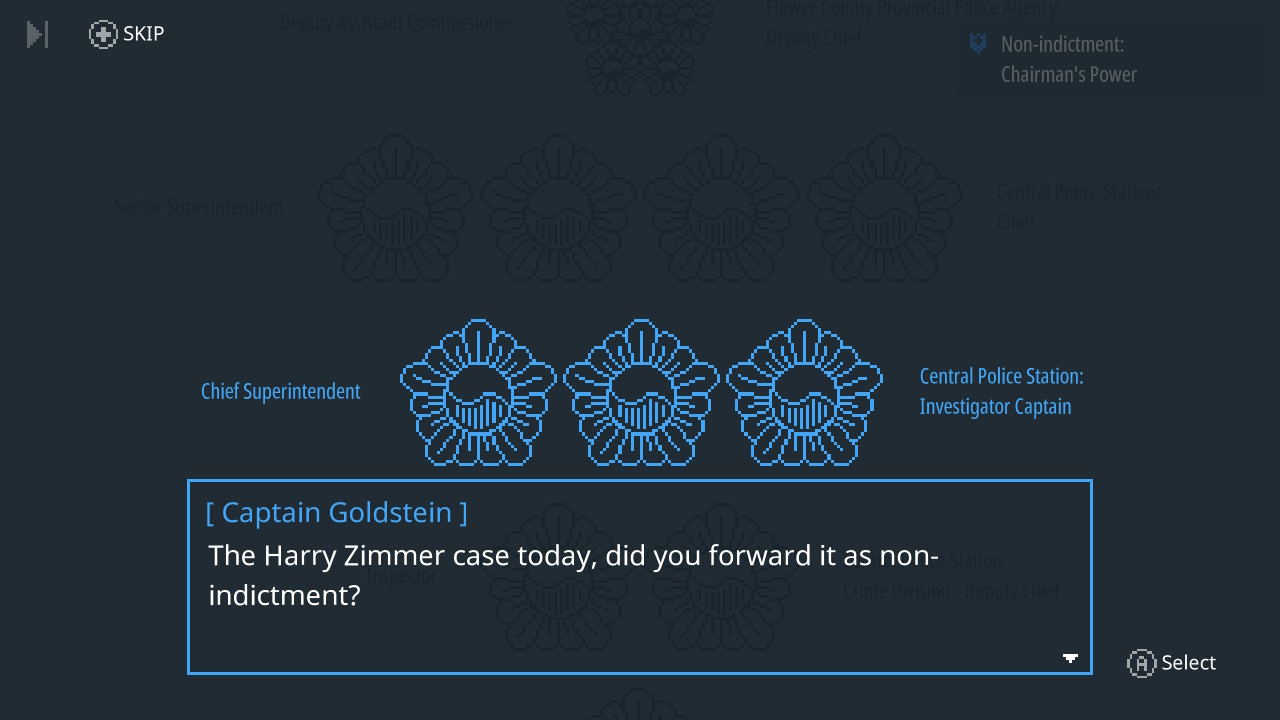Click the A button icon near Select
The width and height of the screenshot is (1280, 720).
tap(1141, 663)
